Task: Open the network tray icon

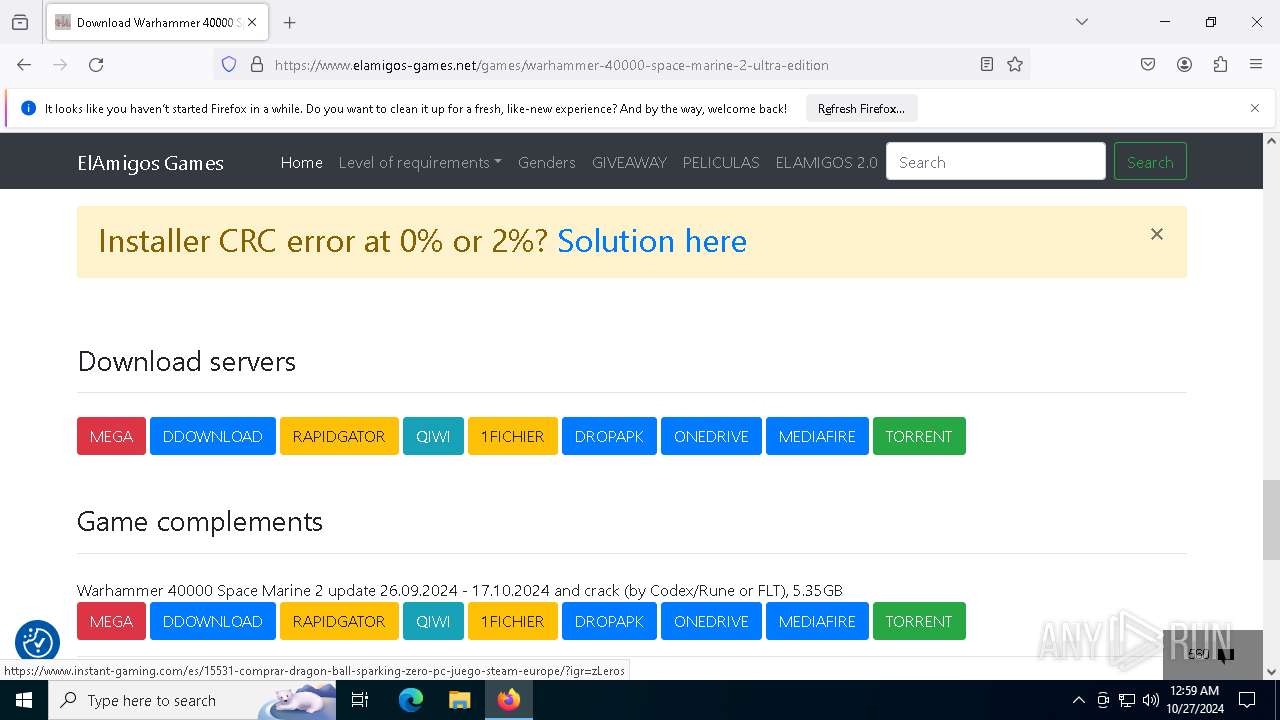Action: click(x=1127, y=700)
